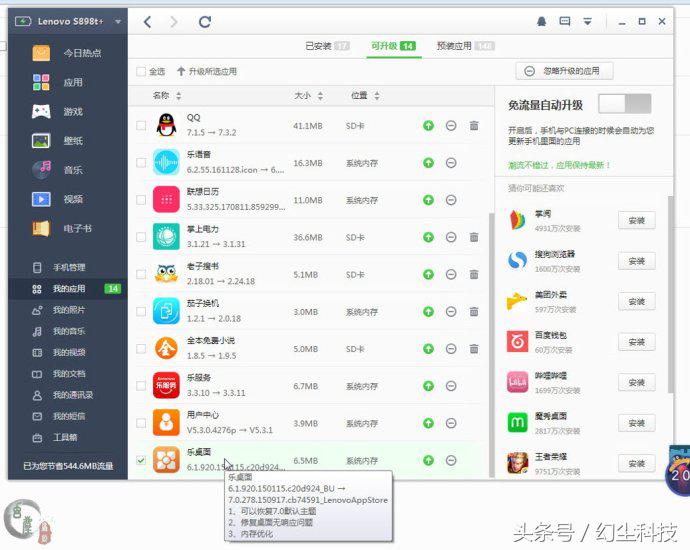The width and height of the screenshot is (690, 550).
Task: Open the feedback message icon
Action: [565, 21]
